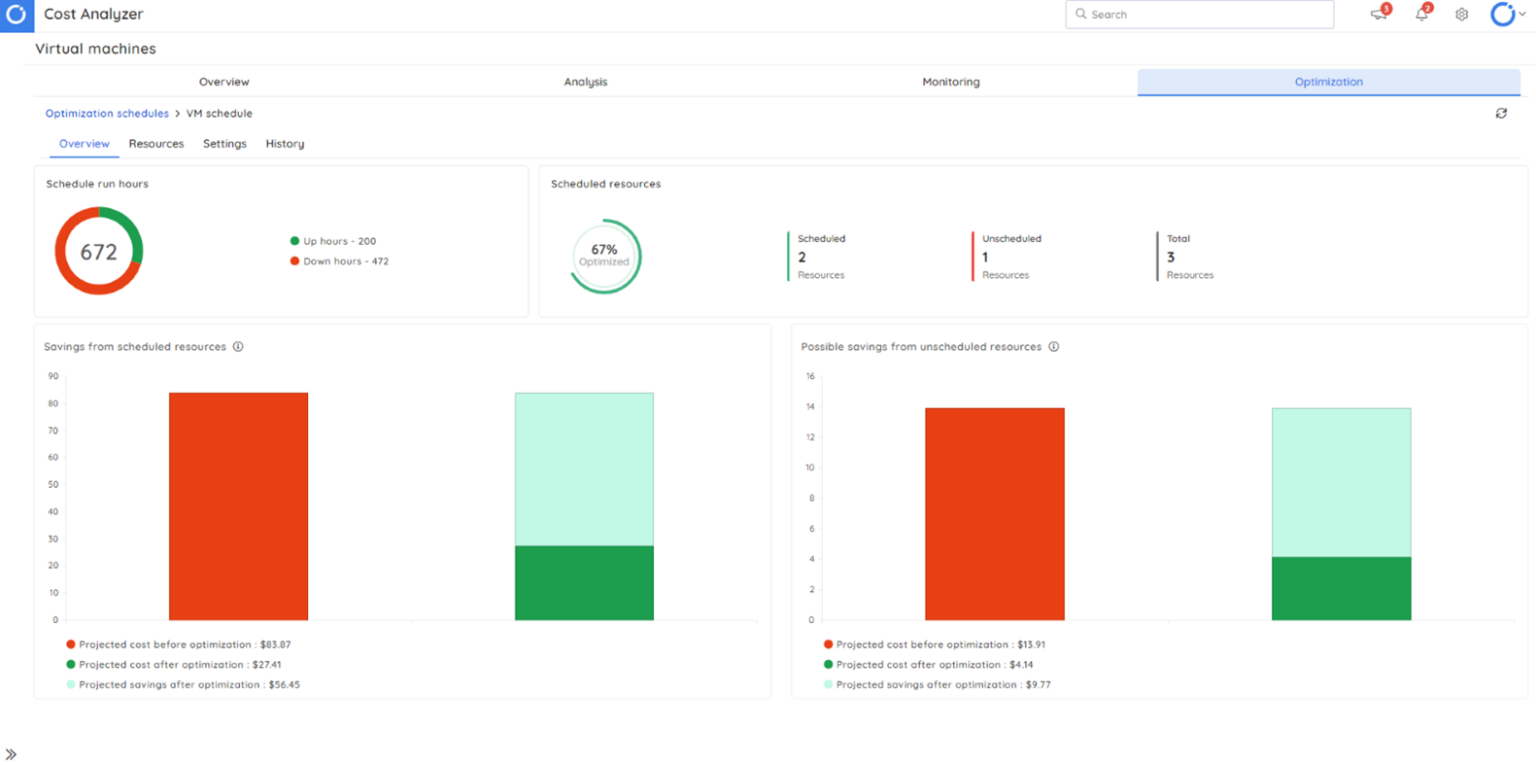Open the Resources sub-tab link

tap(156, 143)
